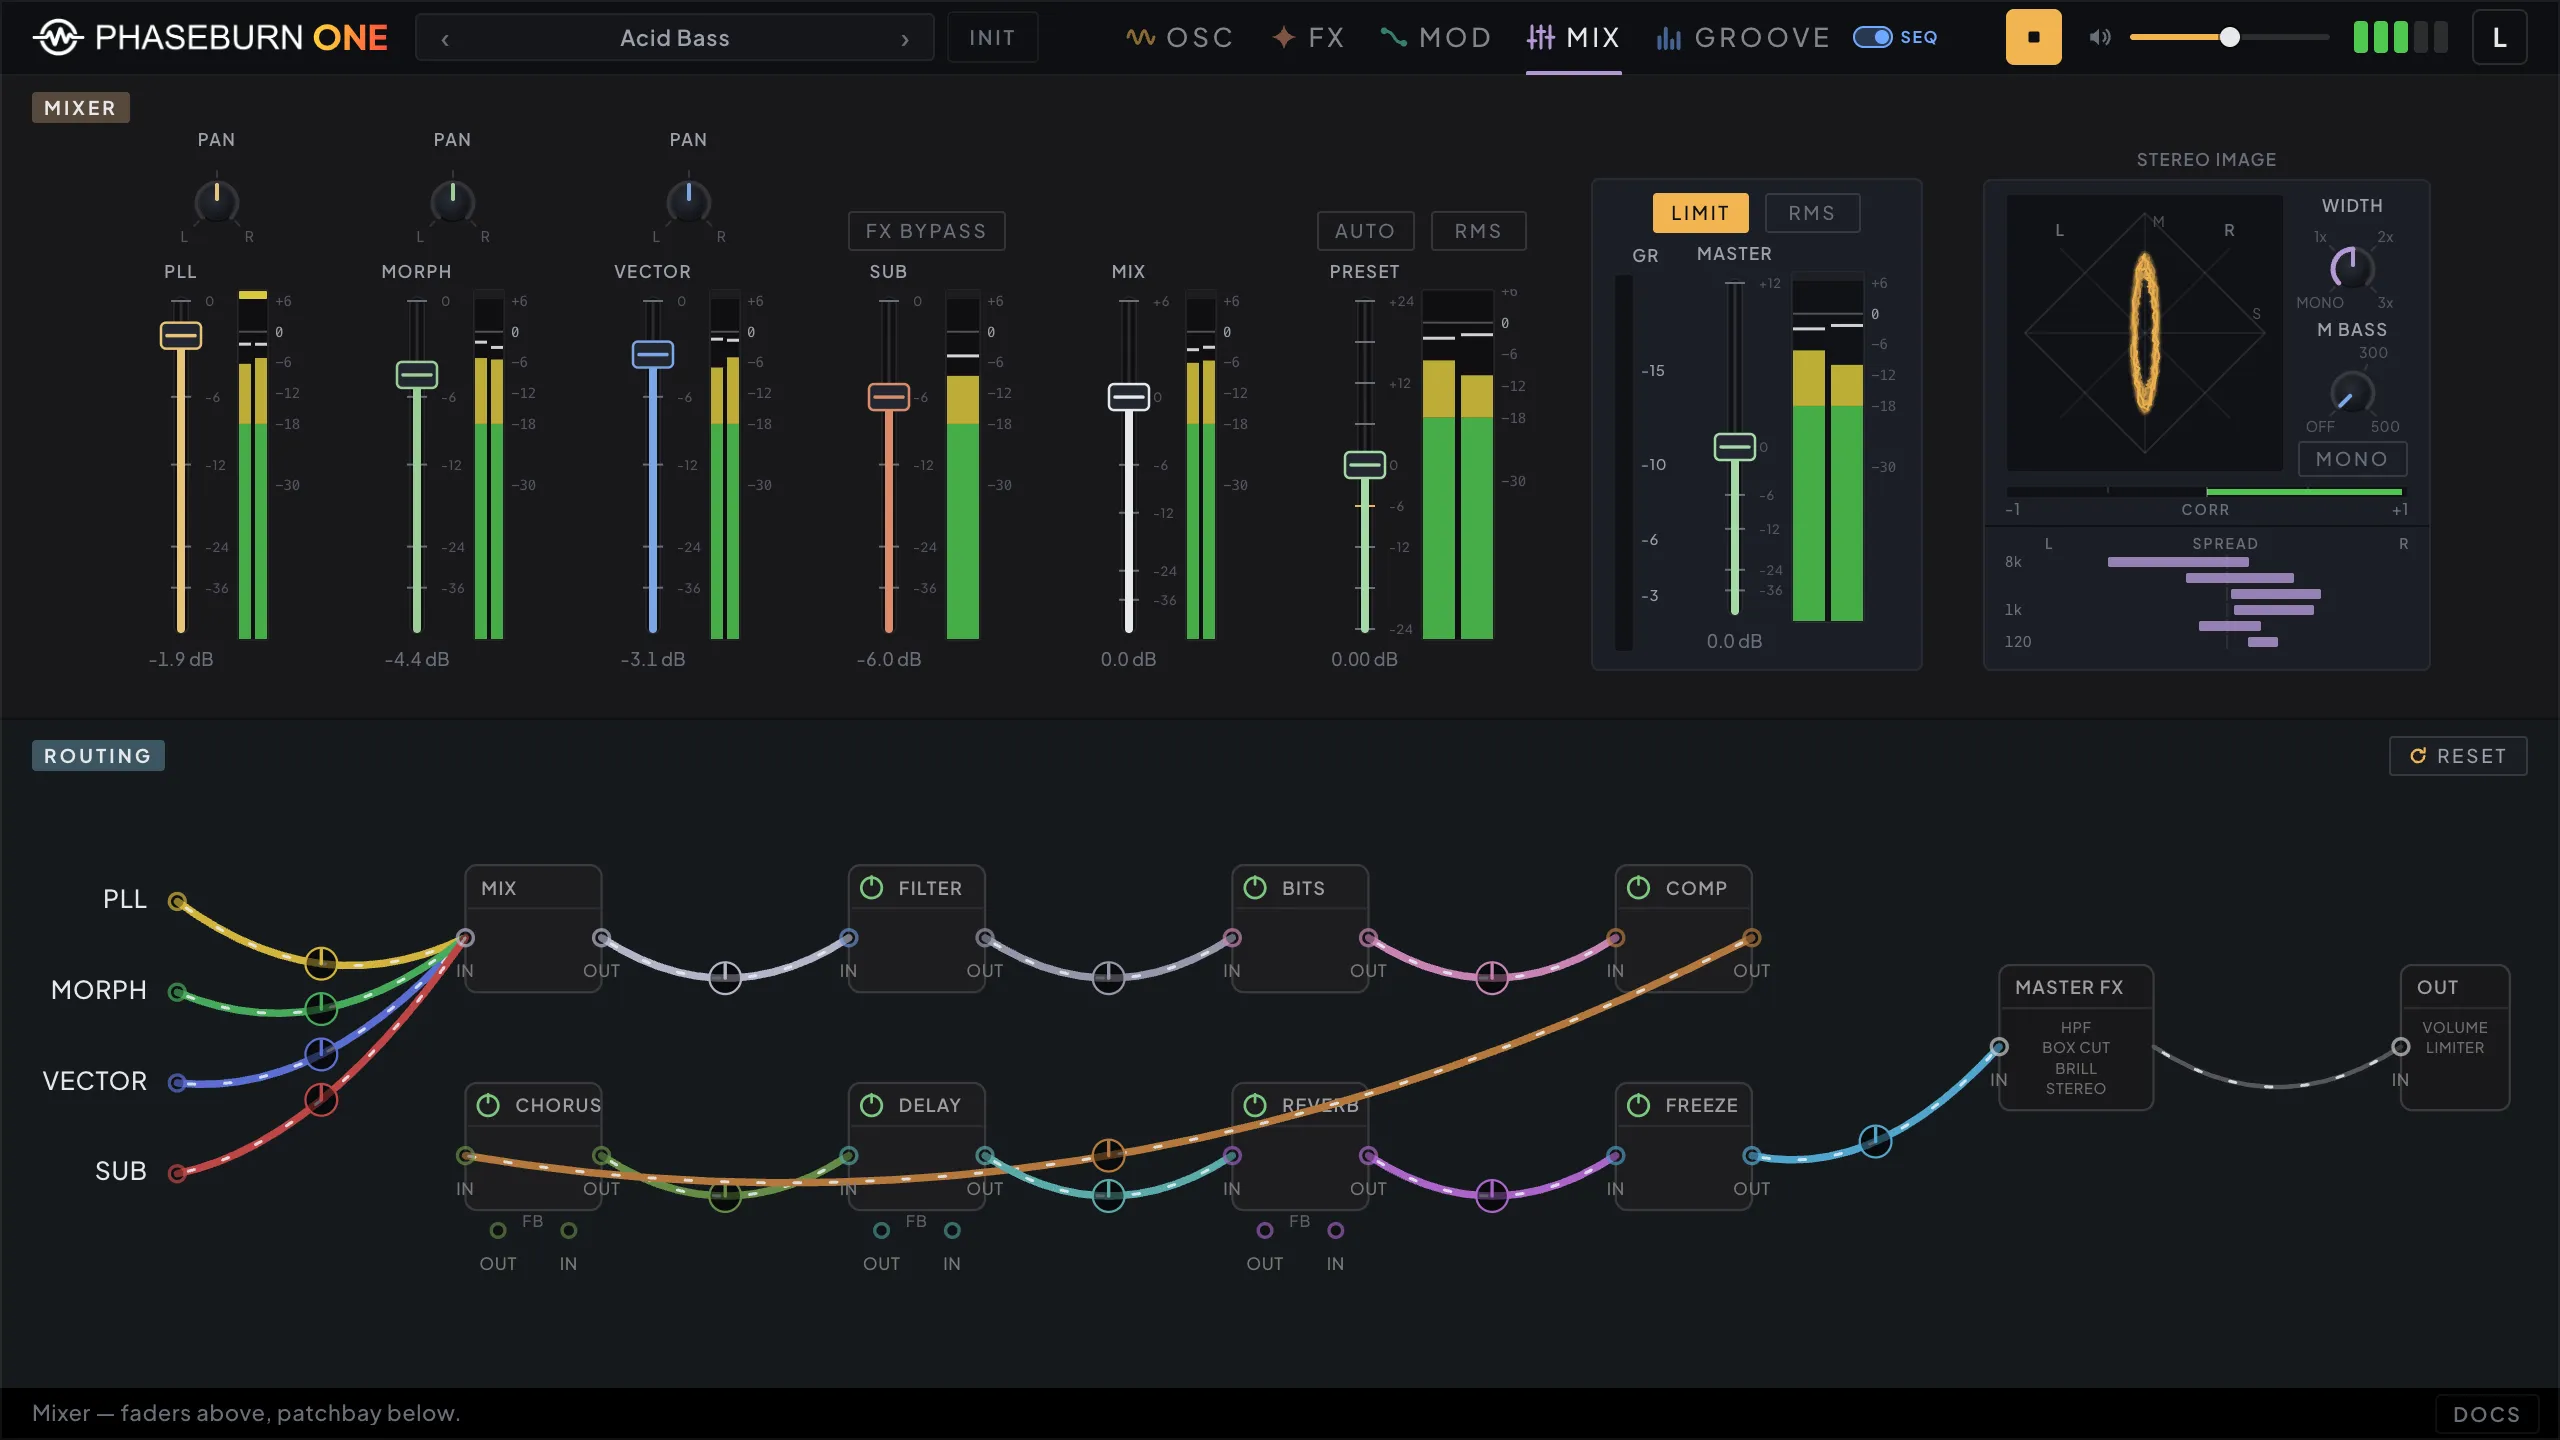
Task: Go to the previous preset arrow
Action: (x=445, y=39)
